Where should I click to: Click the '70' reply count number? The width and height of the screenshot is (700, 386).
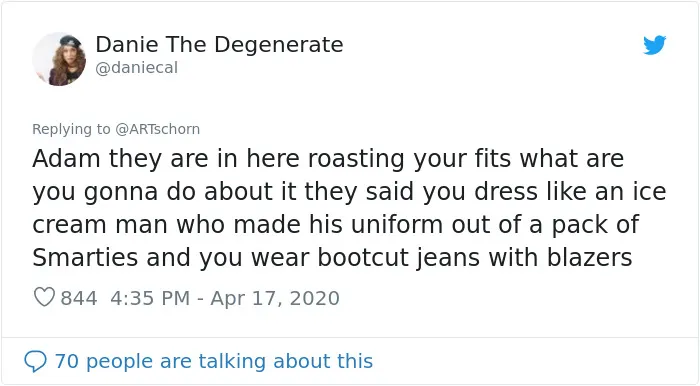67,361
